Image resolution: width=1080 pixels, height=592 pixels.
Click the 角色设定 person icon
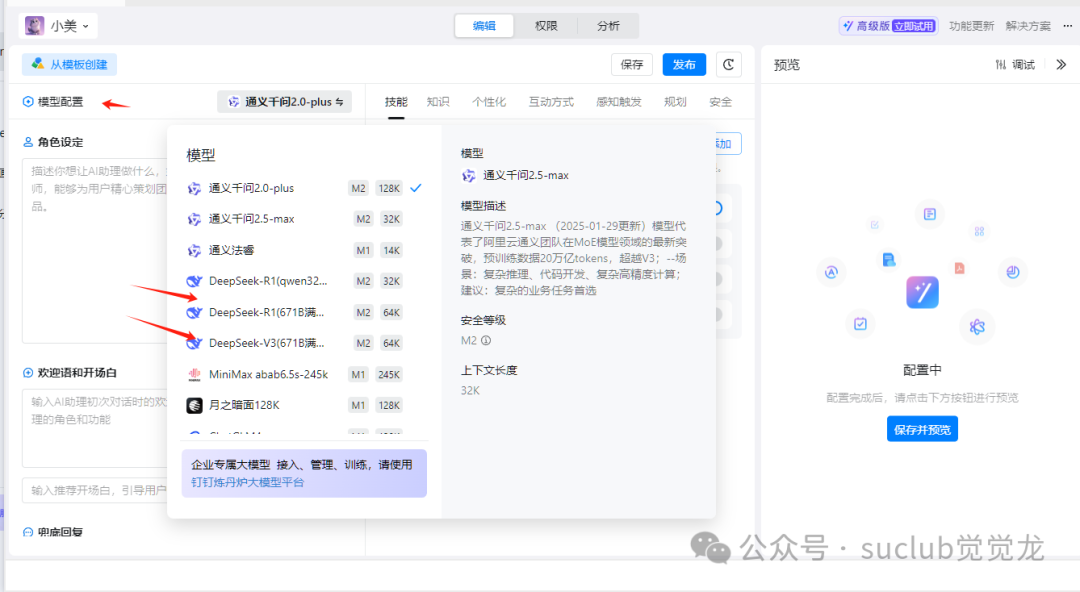point(28,142)
